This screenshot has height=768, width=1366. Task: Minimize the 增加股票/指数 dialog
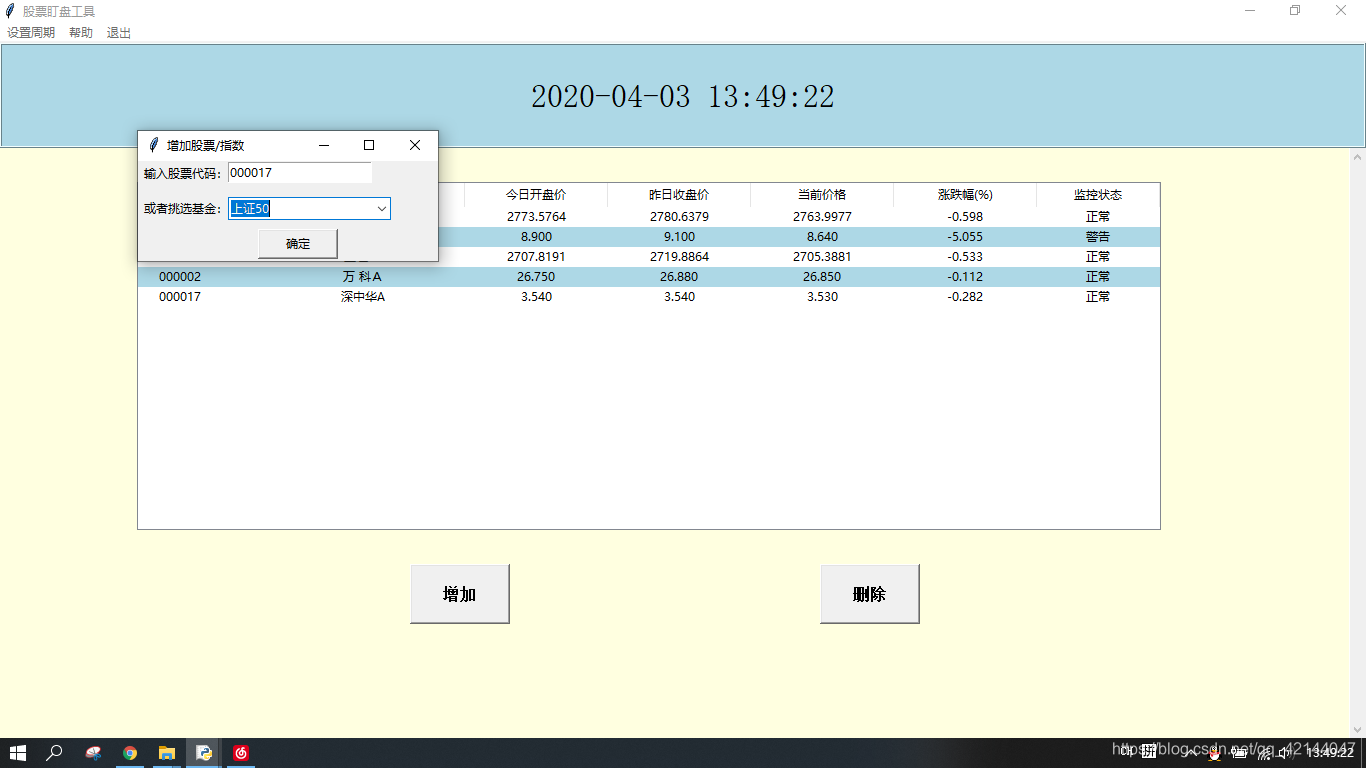pyautogui.click(x=324, y=145)
